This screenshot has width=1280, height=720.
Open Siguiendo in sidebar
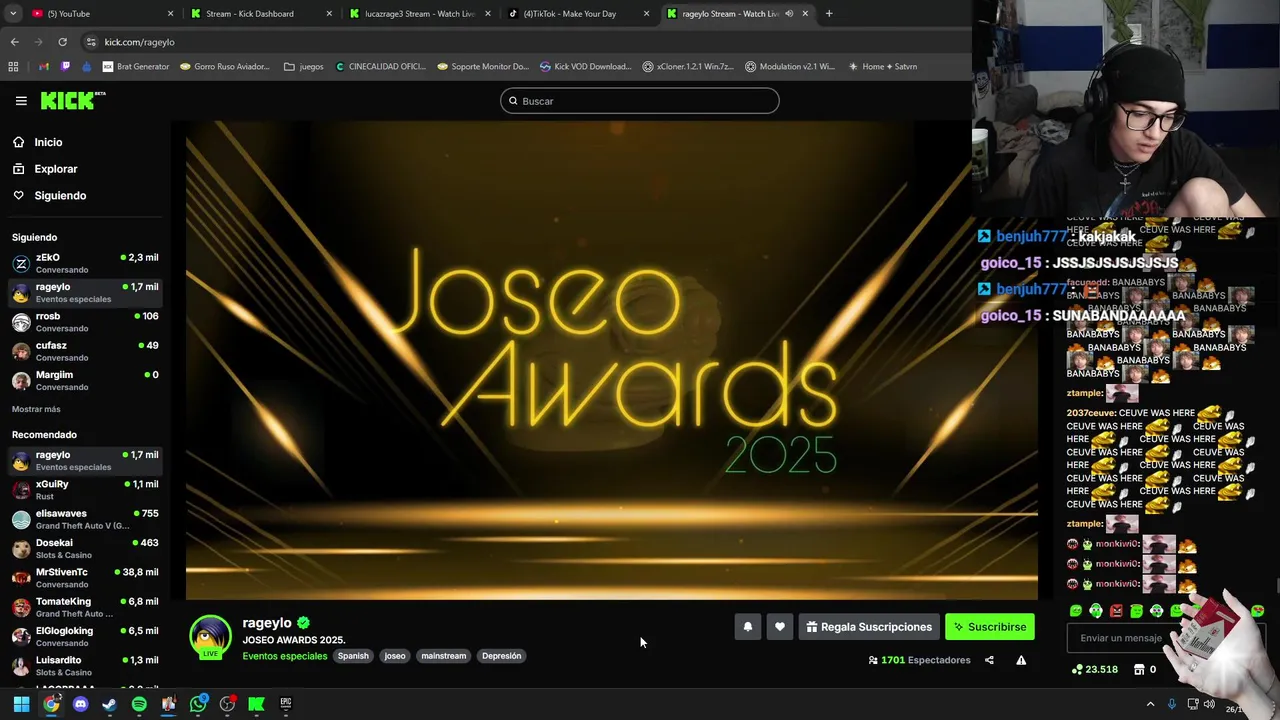tap(60, 196)
